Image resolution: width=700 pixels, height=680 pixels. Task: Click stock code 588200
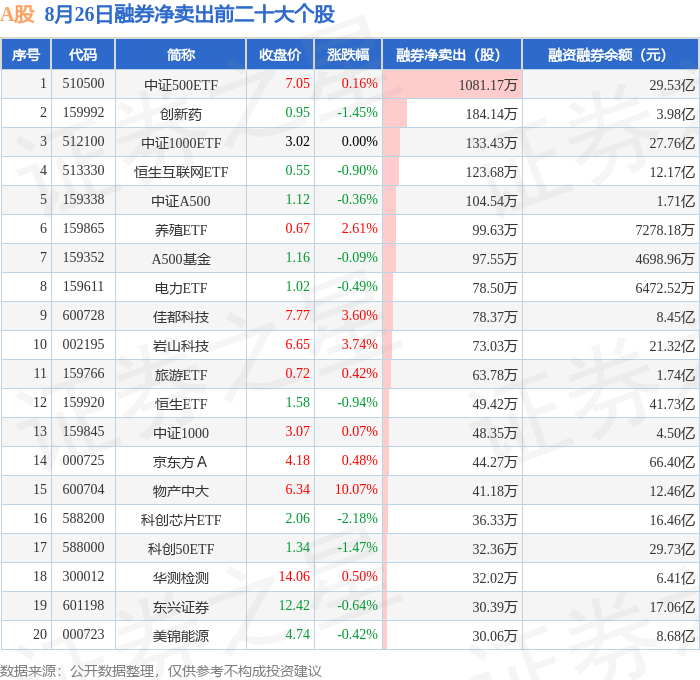pos(83,519)
